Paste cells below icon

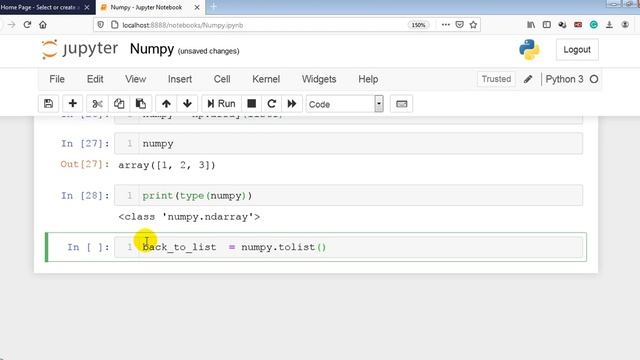click(141, 104)
